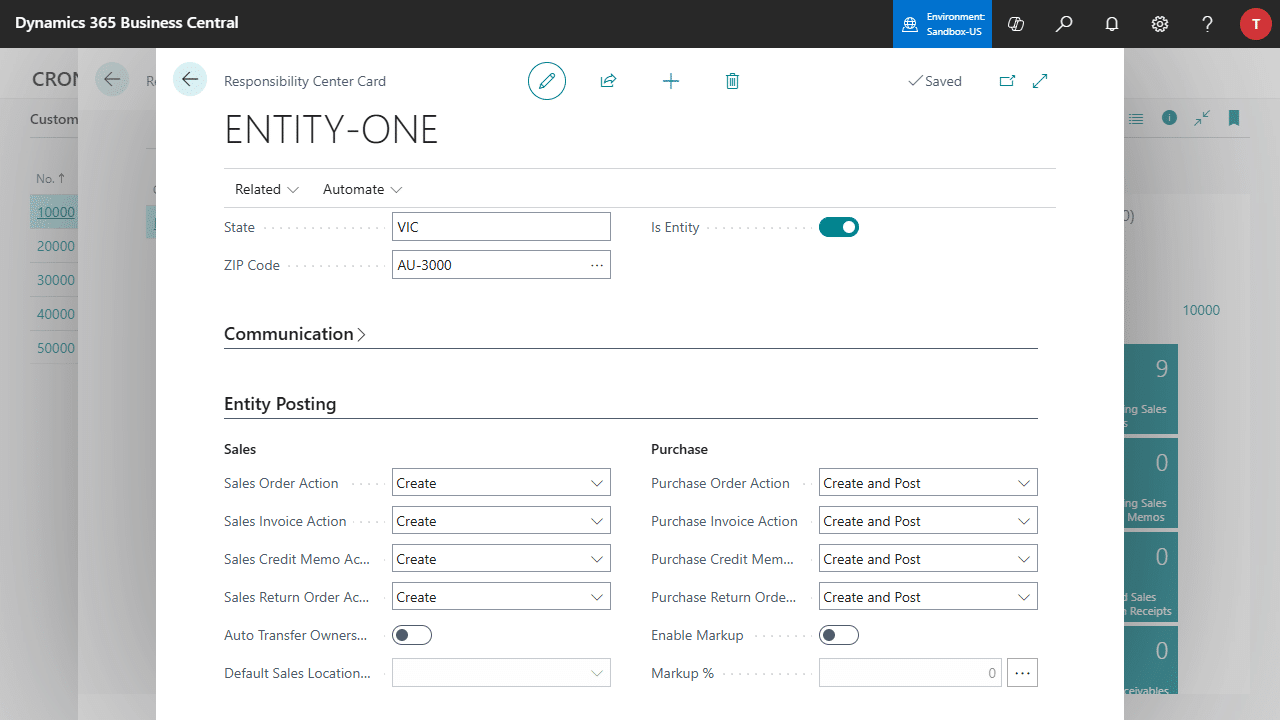Click customer 50000 in background list
Viewport: 1280px width, 720px height.
[x=56, y=348]
